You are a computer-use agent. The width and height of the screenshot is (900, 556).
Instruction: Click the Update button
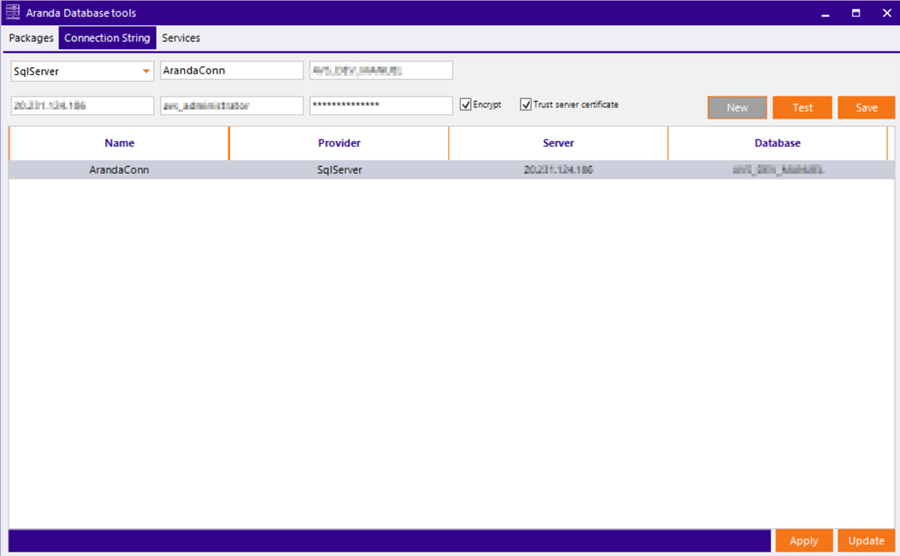[x=866, y=541]
